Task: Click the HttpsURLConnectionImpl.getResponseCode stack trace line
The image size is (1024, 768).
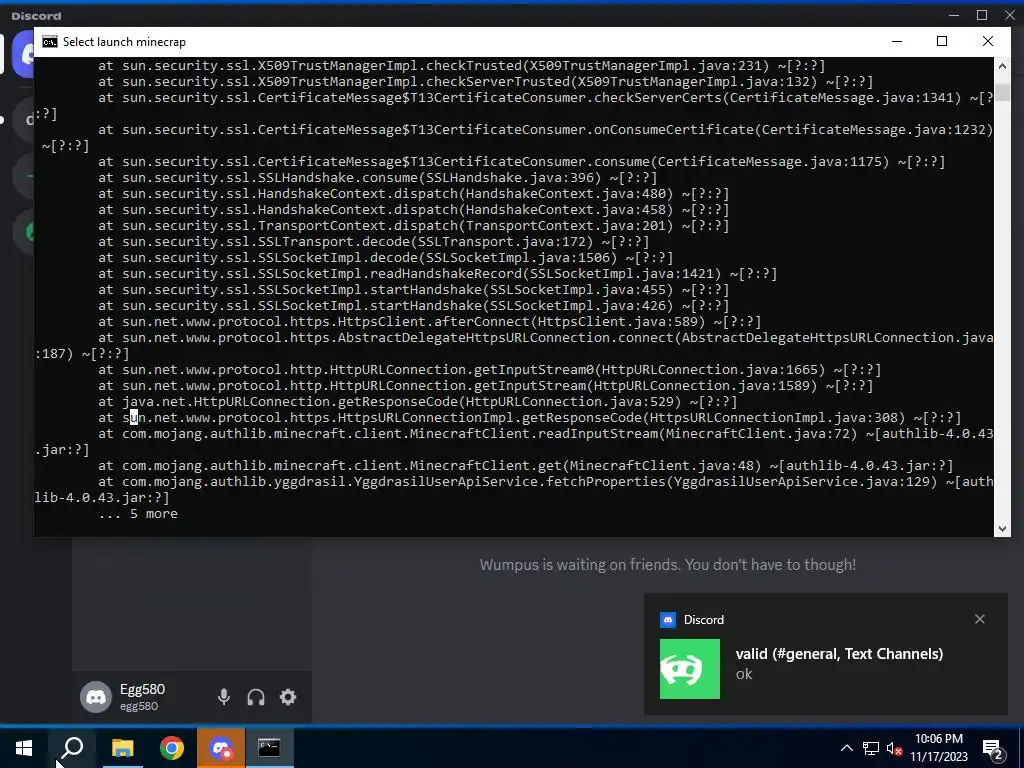Action: point(530,418)
